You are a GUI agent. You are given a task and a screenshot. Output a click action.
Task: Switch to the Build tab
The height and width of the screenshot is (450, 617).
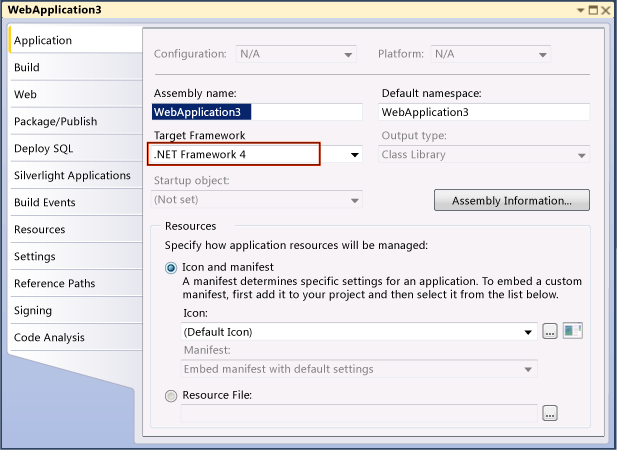click(76, 67)
